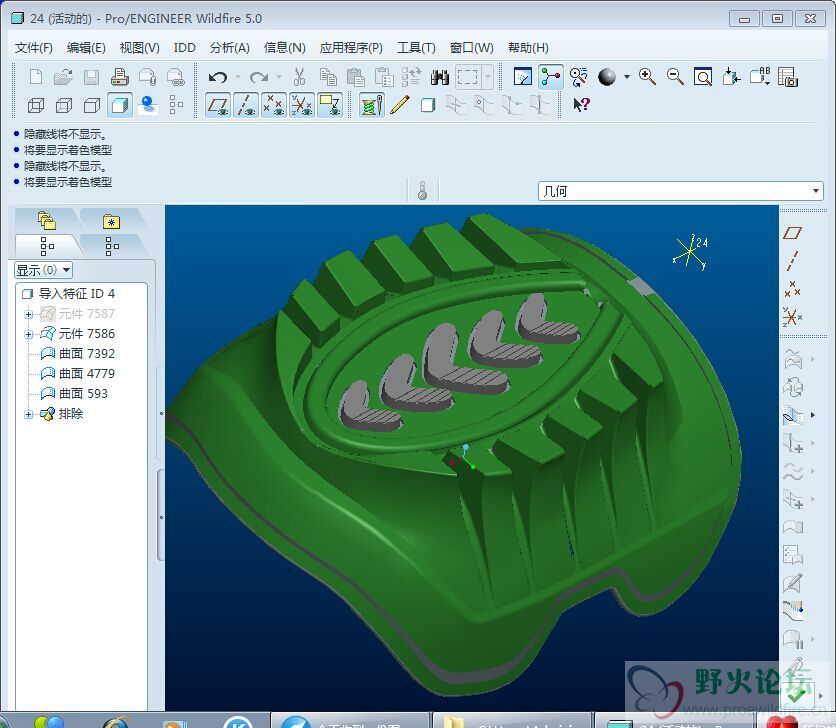Screen dimensions: 836x728
Task: Click the Paste Special icon
Action: coord(384,77)
